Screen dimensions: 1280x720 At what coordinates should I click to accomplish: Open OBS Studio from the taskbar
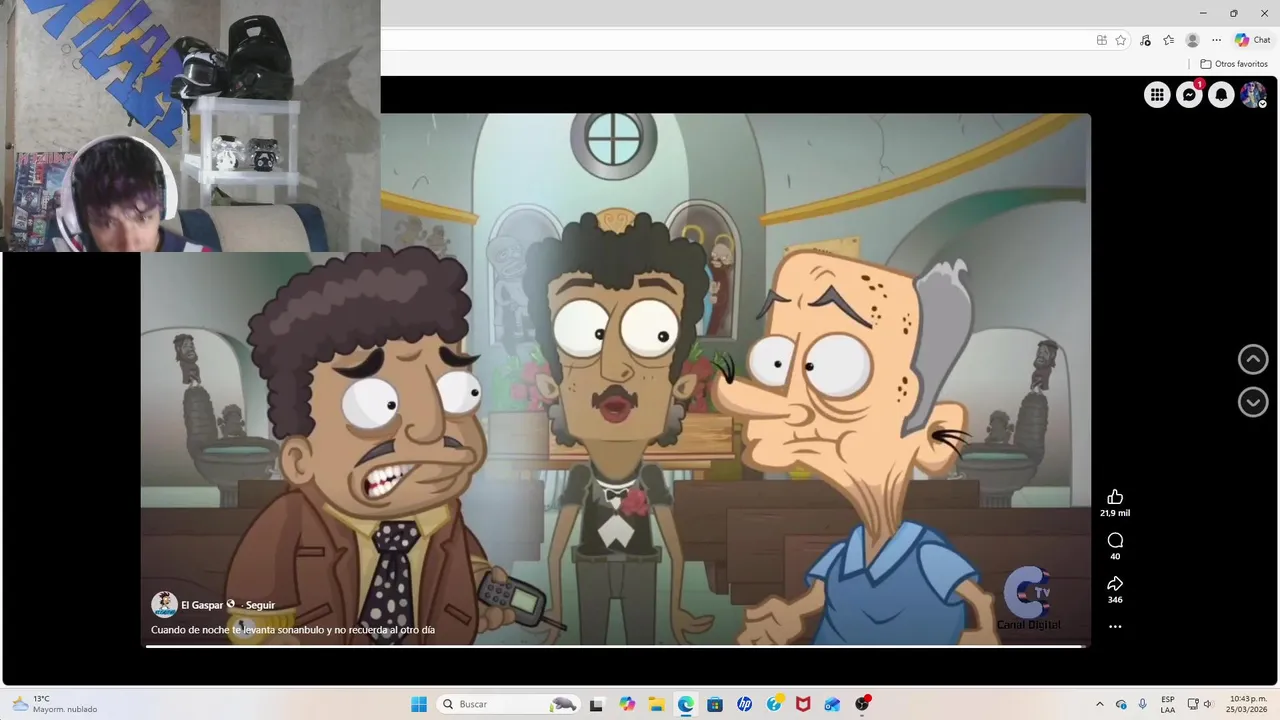[862, 704]
